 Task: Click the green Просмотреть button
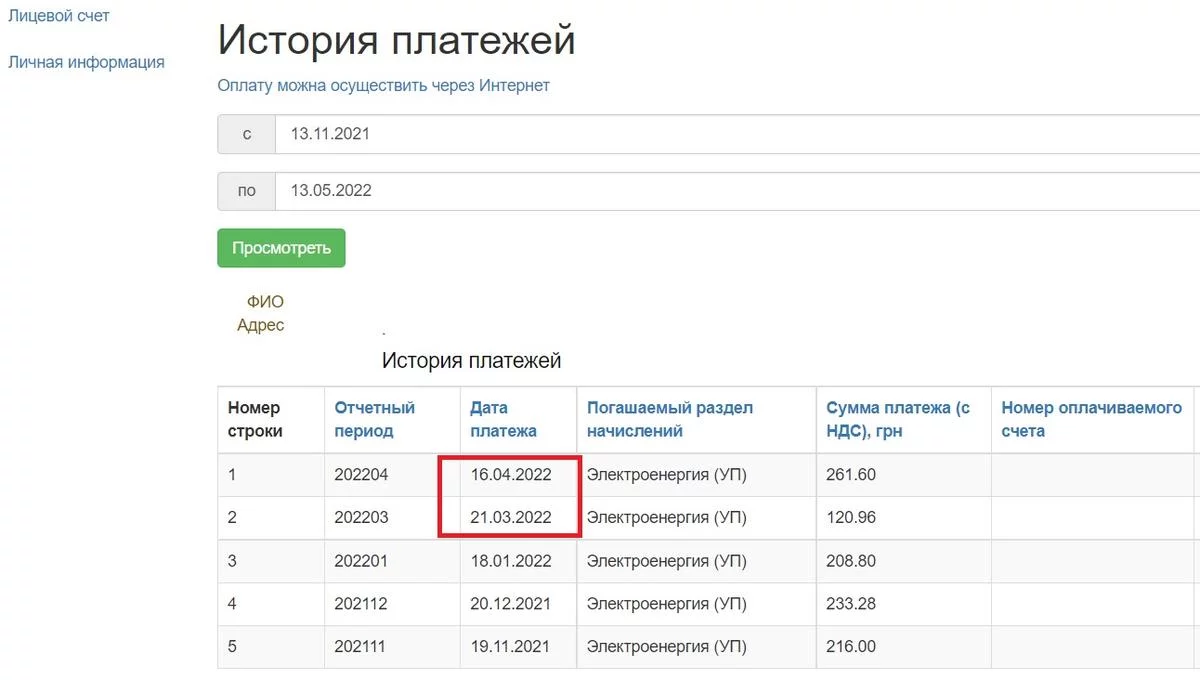pos(281,248)
